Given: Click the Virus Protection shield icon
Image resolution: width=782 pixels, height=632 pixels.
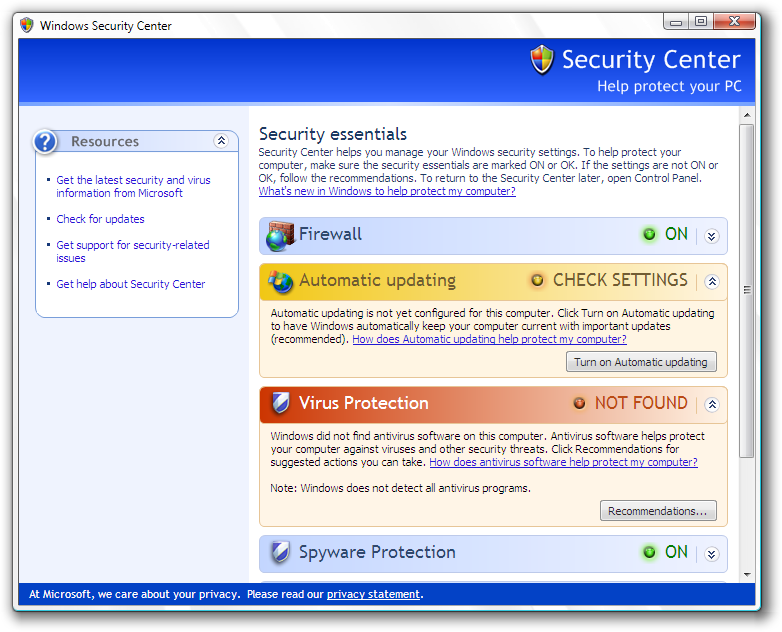Looking at the screenshot, I should coord(281,404).
